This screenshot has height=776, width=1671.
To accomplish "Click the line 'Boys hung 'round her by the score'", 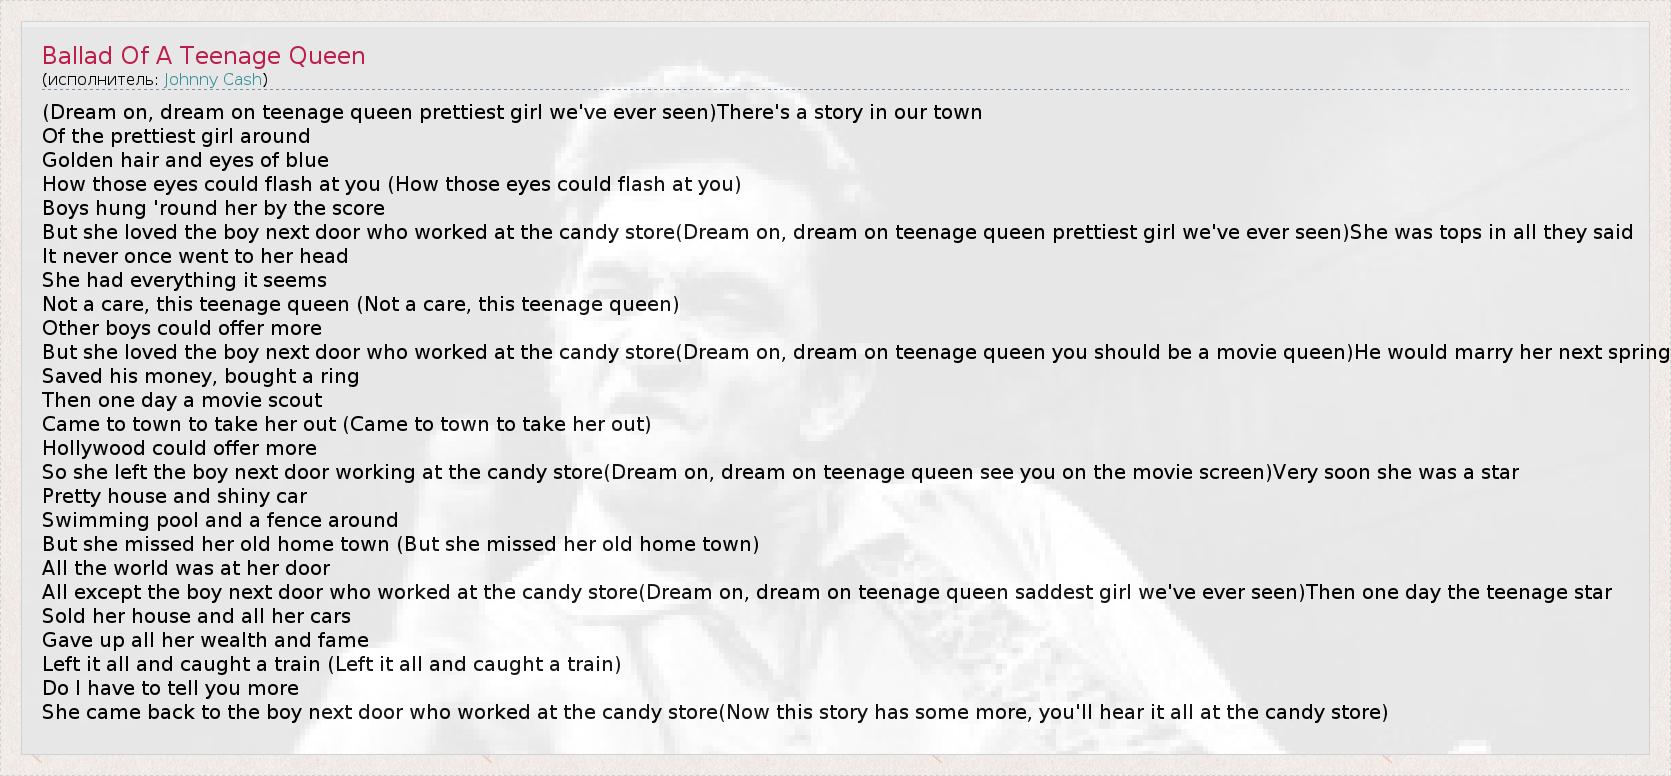I will click(213, 208).
